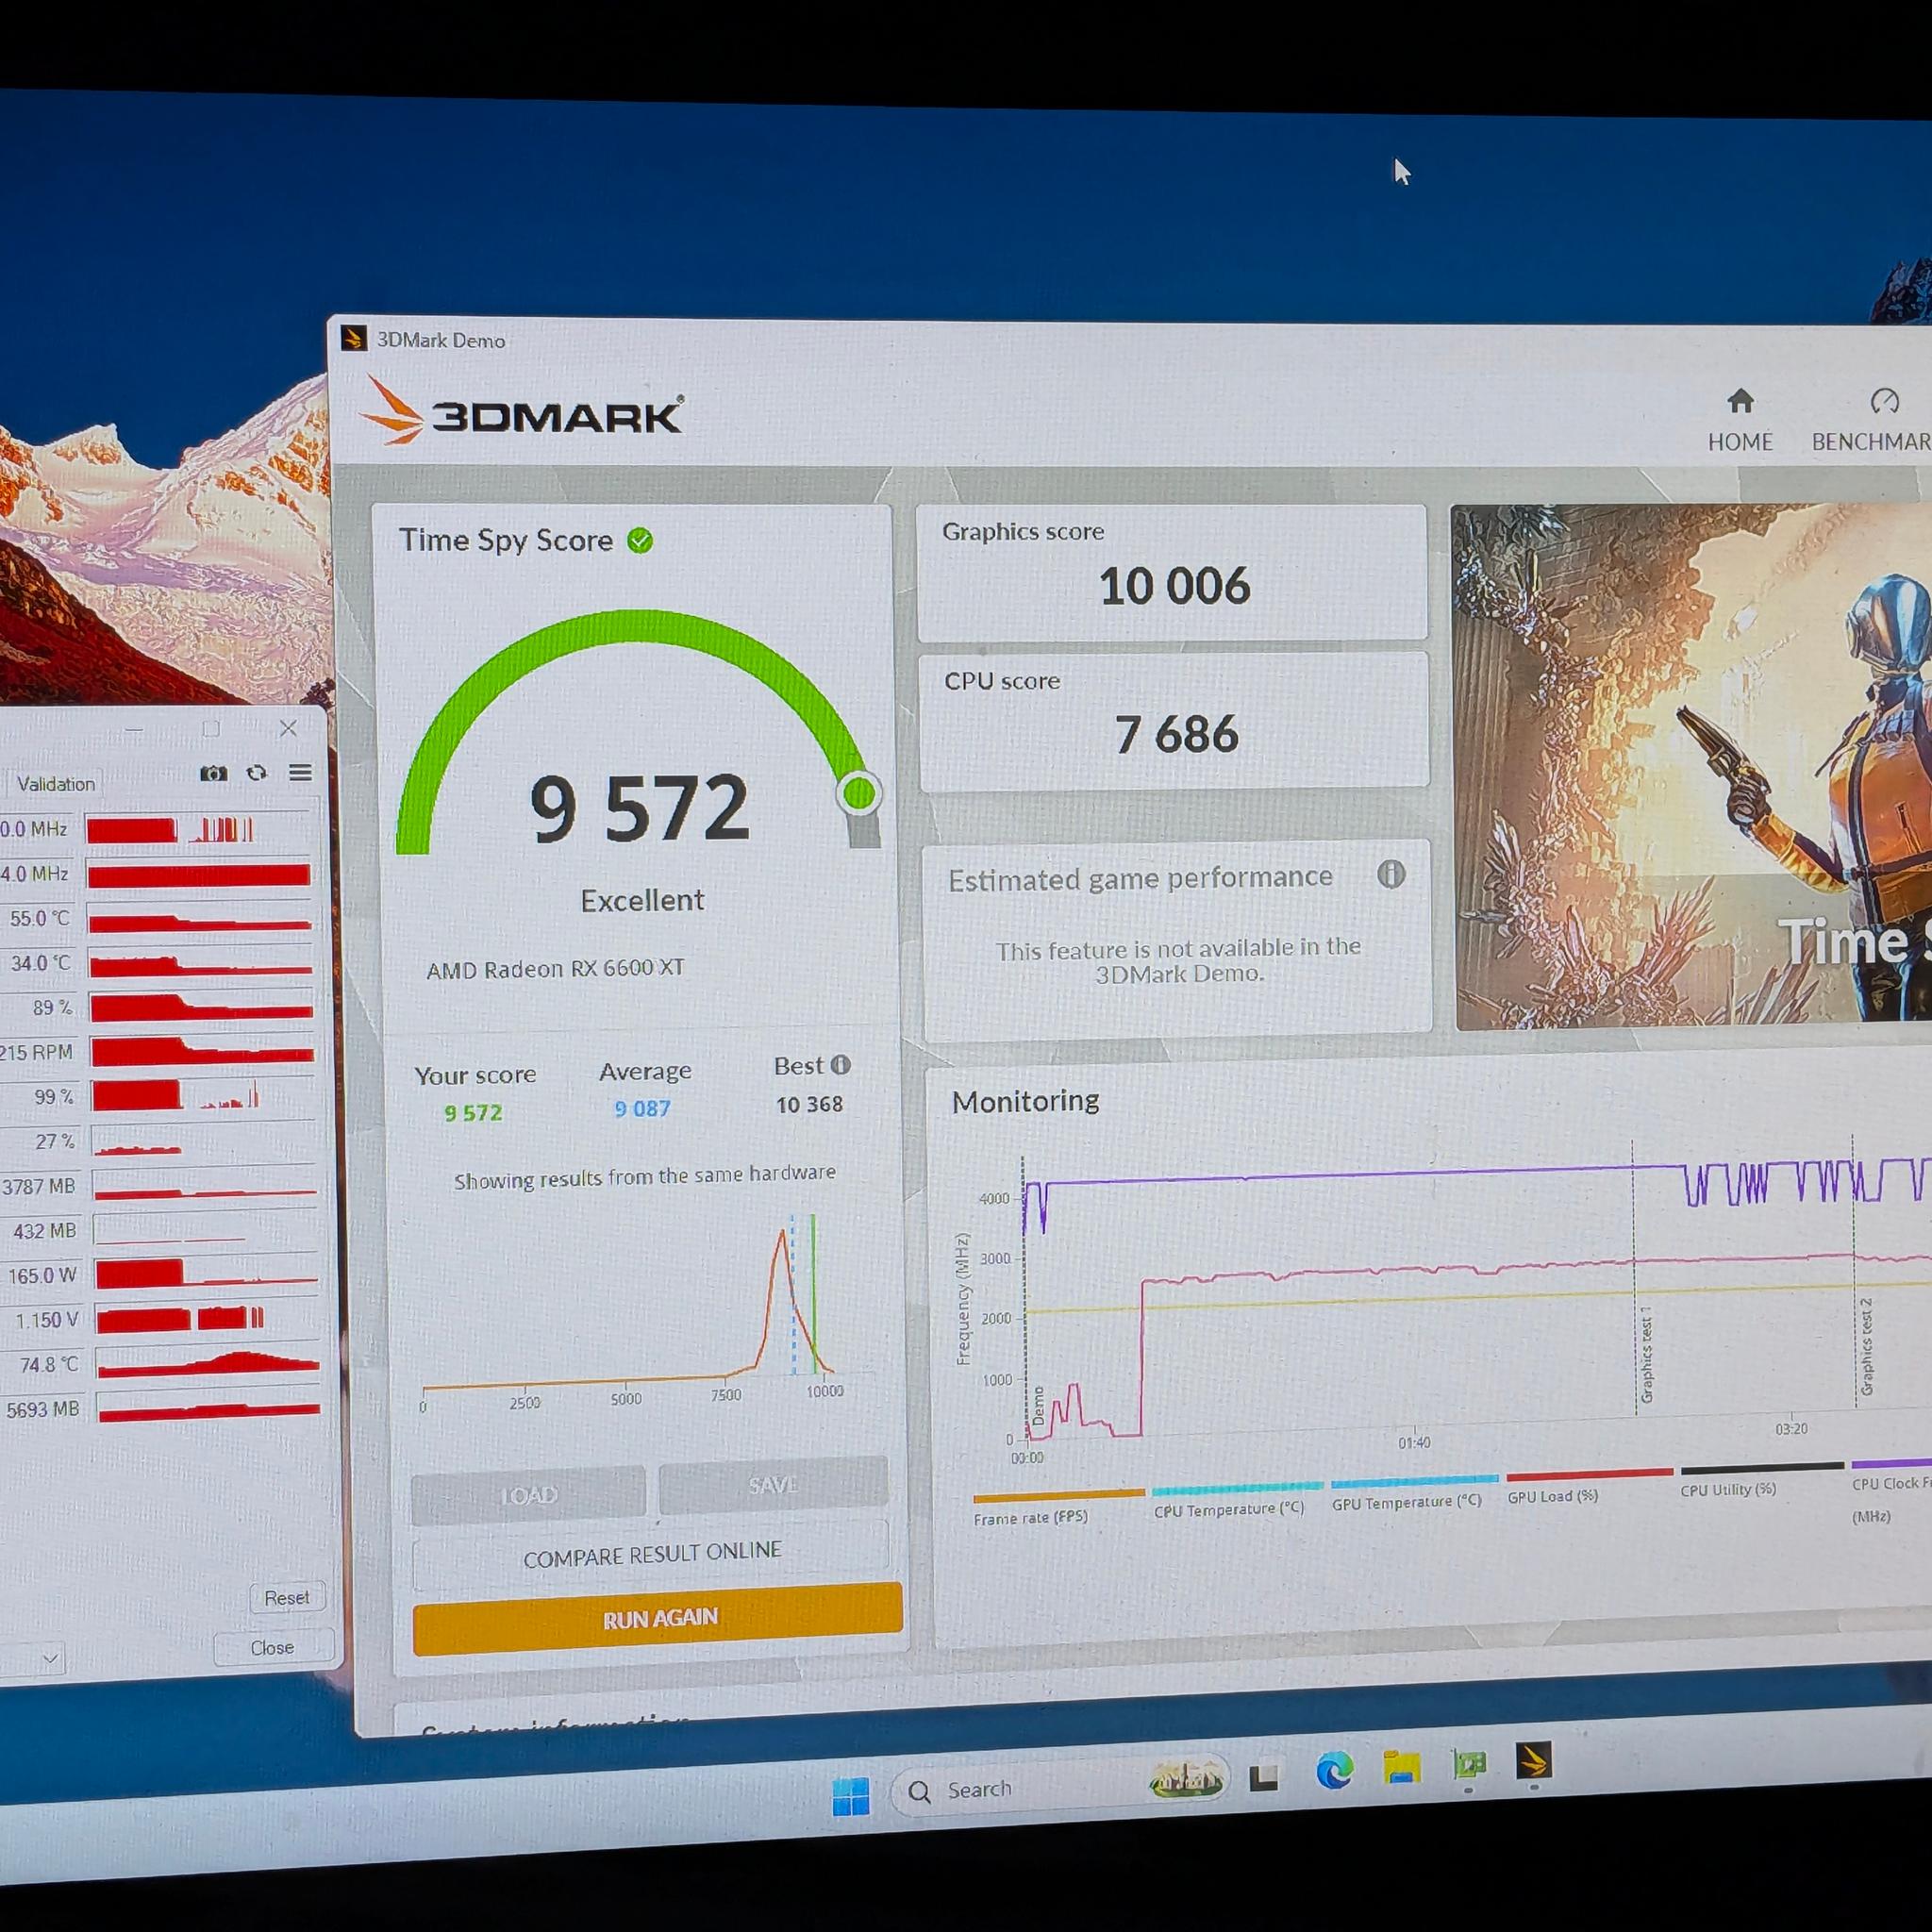1932x1932 pixels.
Task: Open Task View from the taskbar
Action: click(1264, 1778)
